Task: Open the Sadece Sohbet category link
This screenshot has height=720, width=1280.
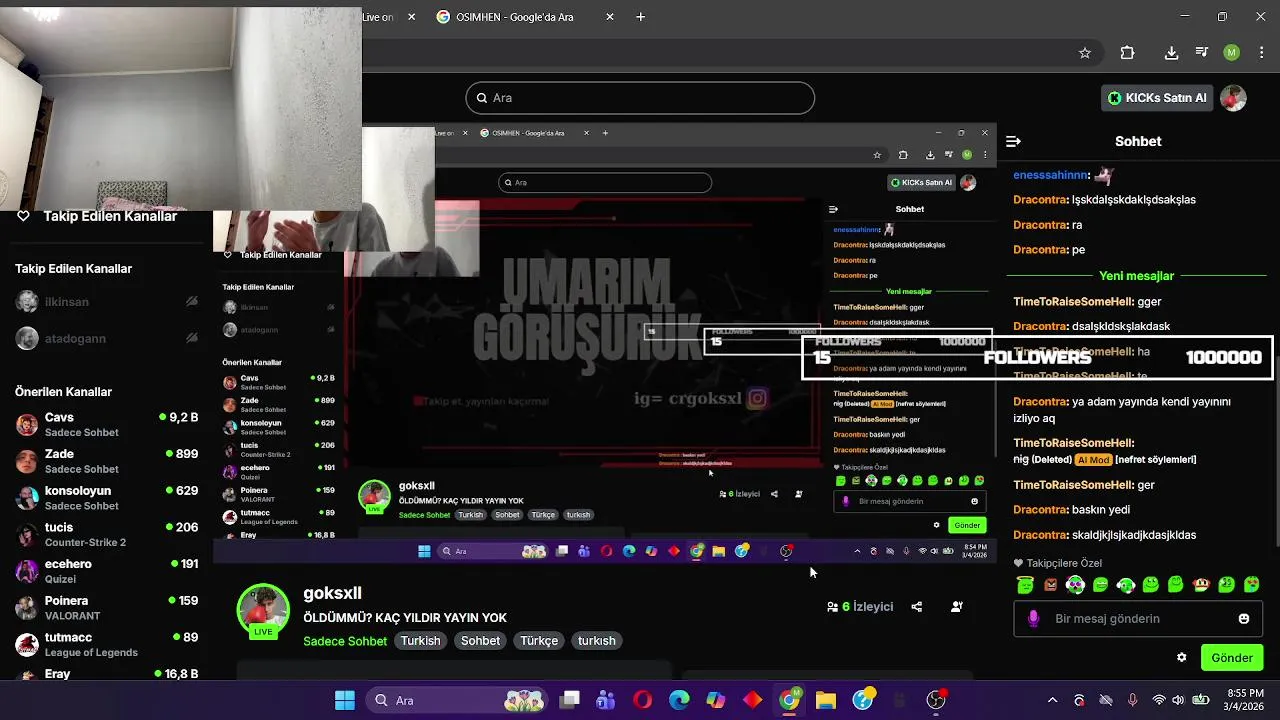Action: (x=345, y=641)
